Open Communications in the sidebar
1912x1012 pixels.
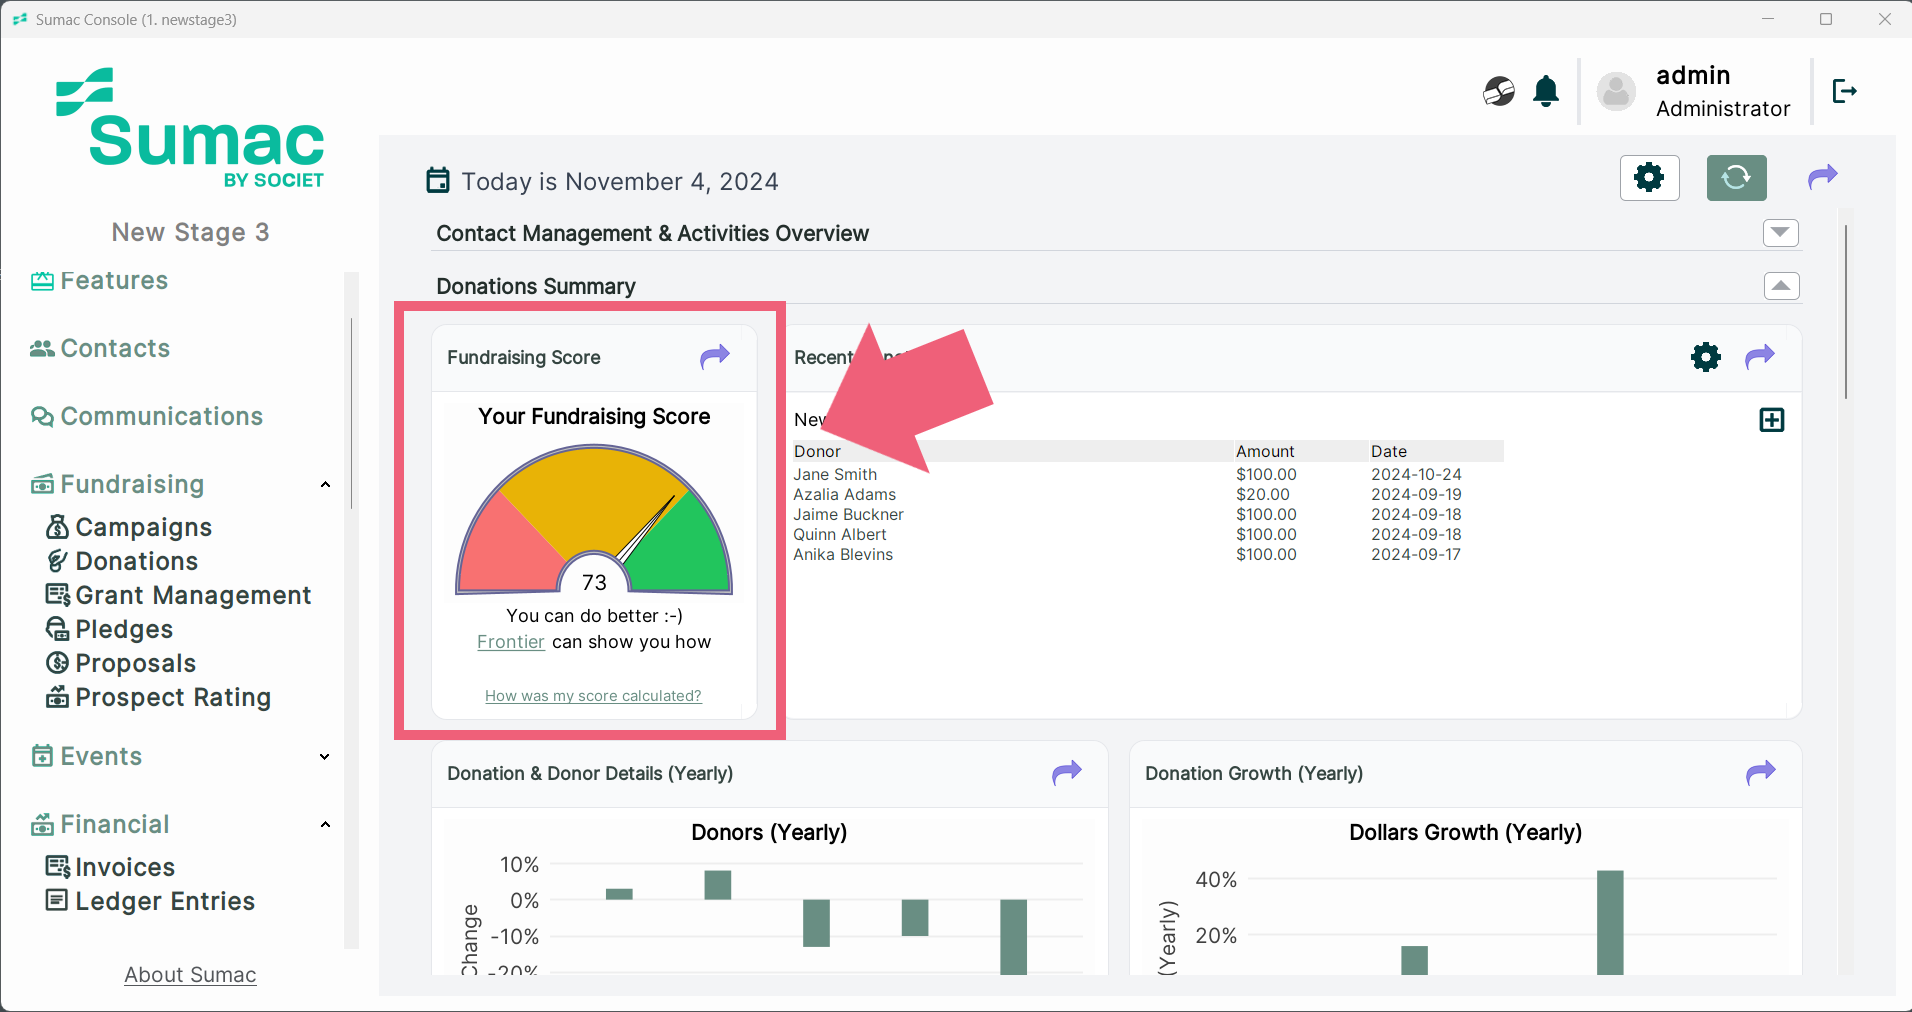coord(147,417)
